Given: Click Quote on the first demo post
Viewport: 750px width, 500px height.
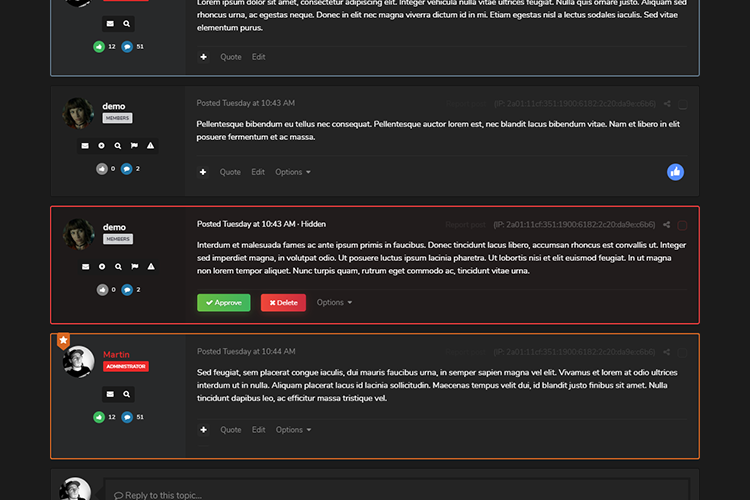Looking at the screenshot, I should 230,172.
